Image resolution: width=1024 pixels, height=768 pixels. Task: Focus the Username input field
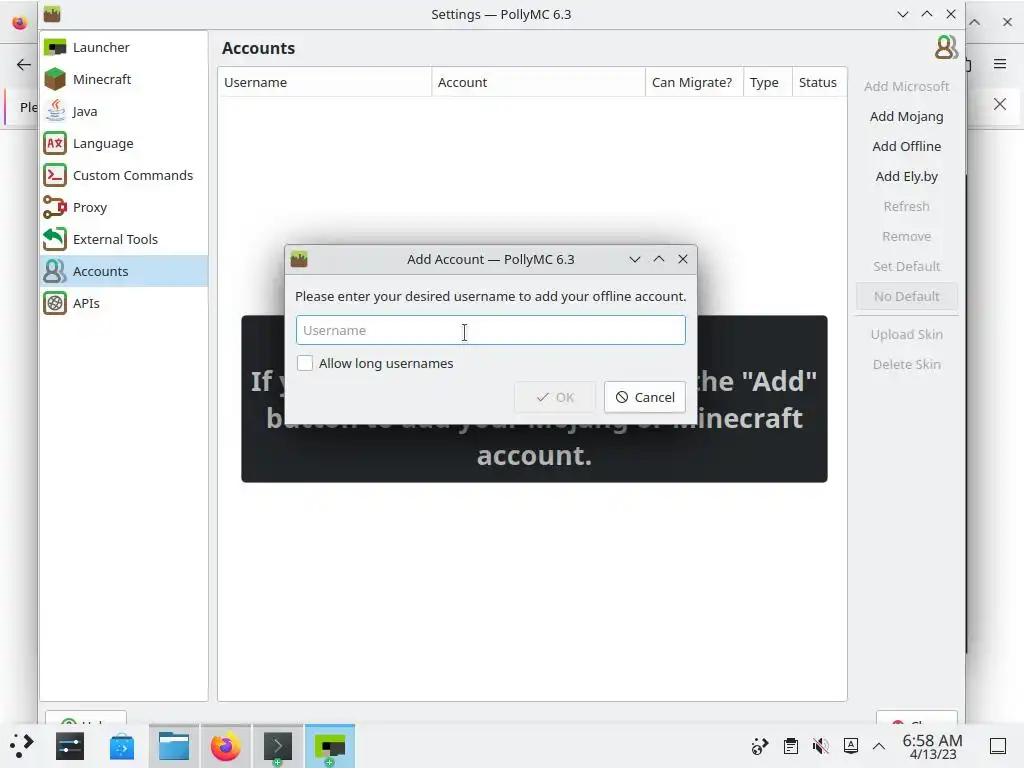490,330
